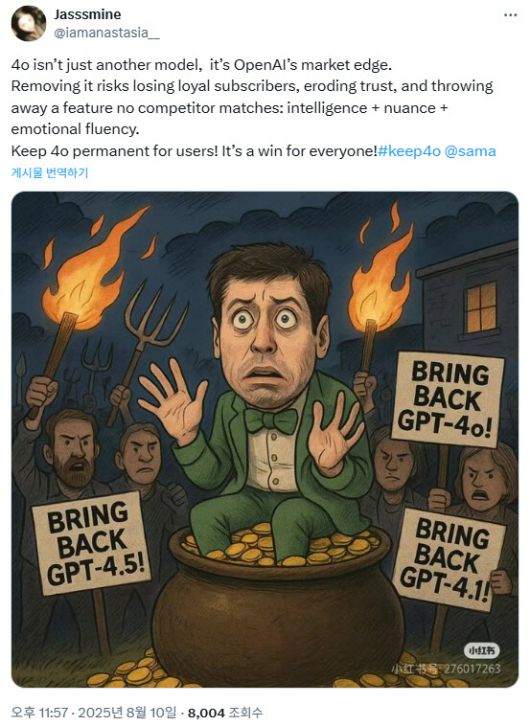
Task: Click the 2025년 8월 10일 date
Action: tap(127, 712)
